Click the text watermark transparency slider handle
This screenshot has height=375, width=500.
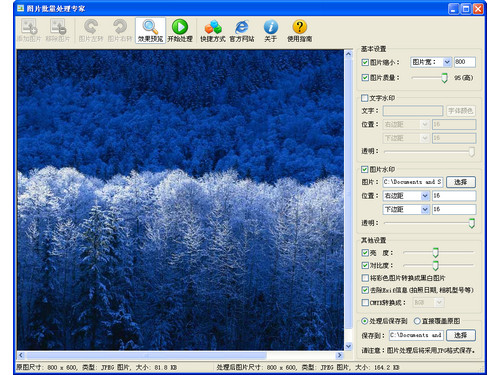472,152
